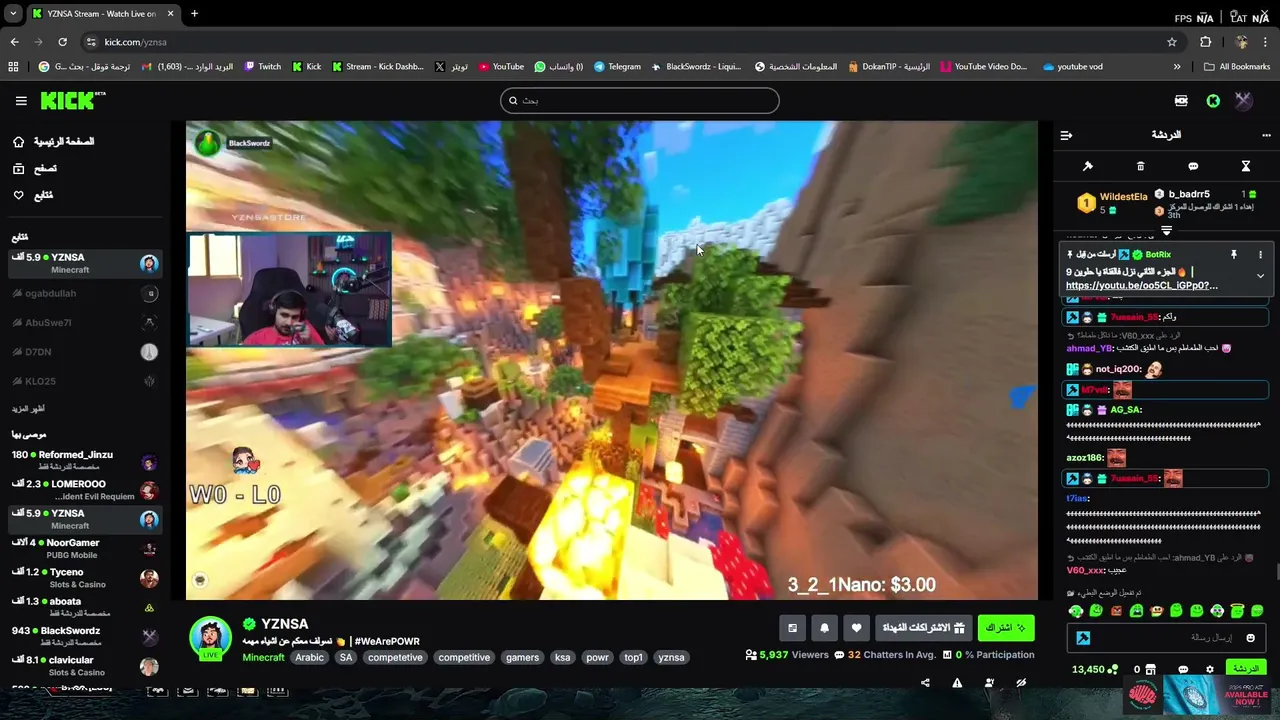Unpin the pinned BotRix message
Viewport: 1280px width, 720px height.
(1234, 255)
